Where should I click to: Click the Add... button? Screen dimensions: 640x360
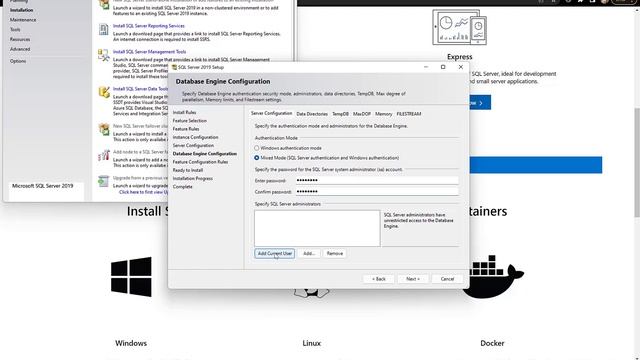309,253
